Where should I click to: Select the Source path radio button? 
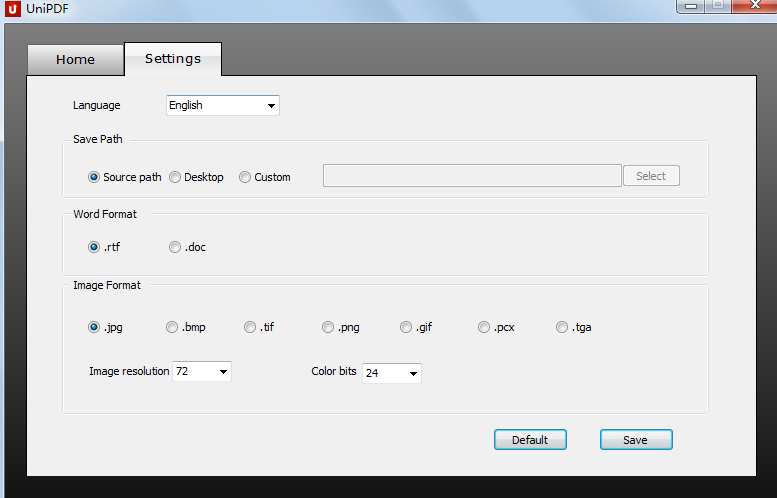[x=95, y=177]
